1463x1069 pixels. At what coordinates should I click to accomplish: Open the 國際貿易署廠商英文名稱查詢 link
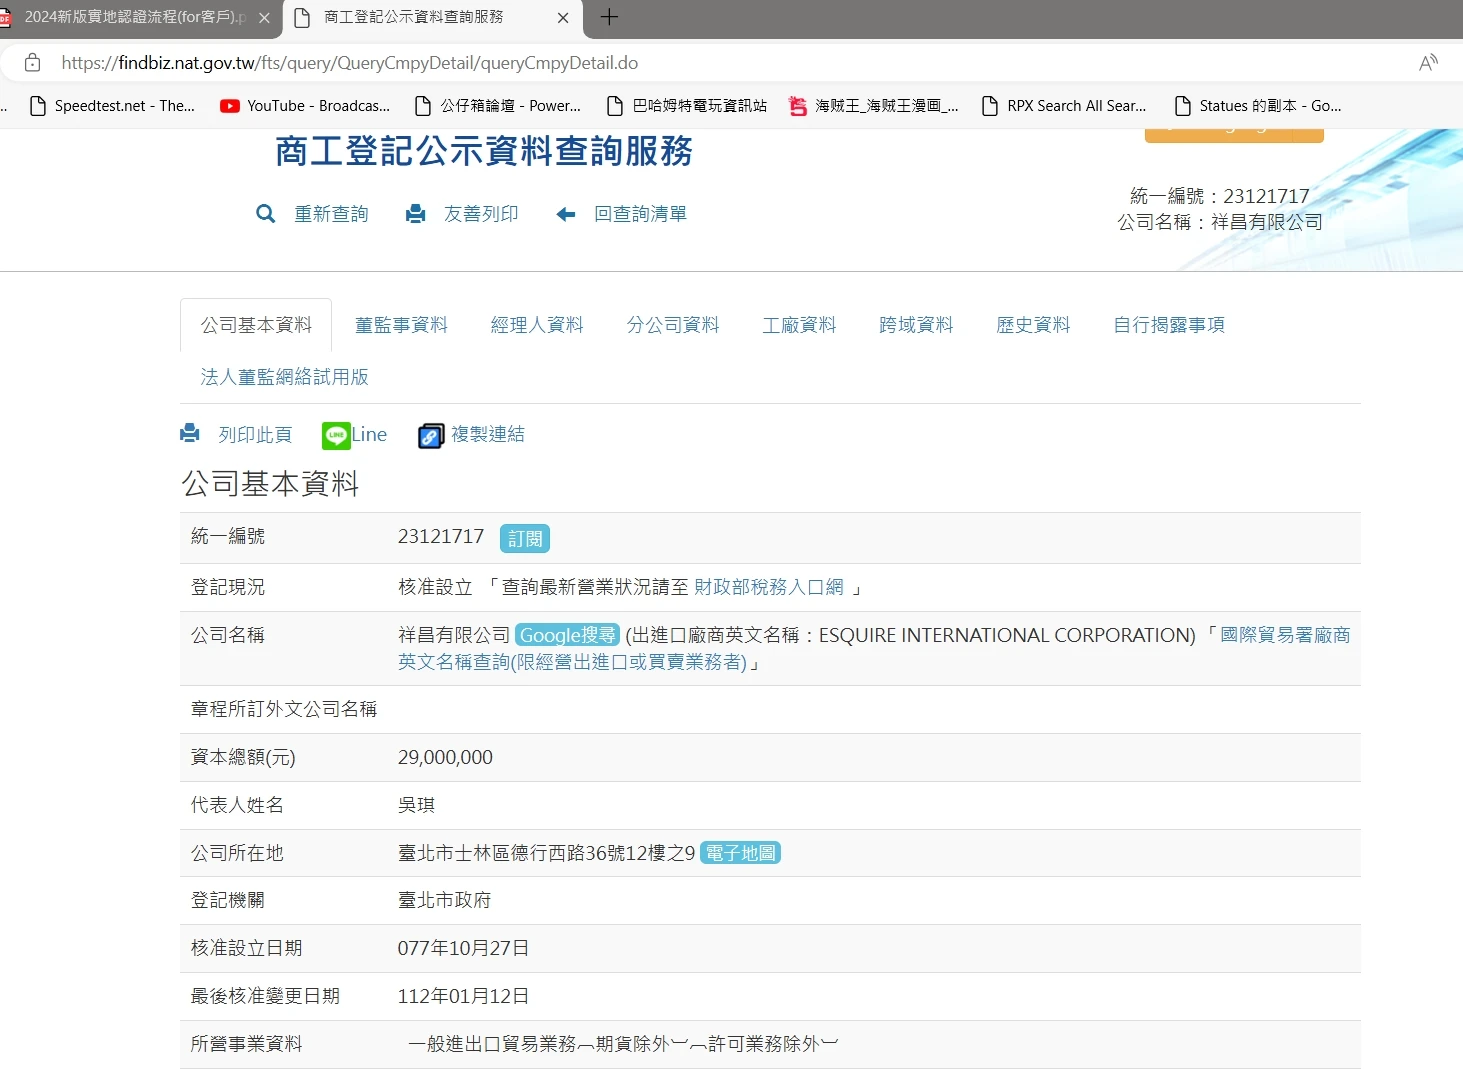click(1284, 636)
